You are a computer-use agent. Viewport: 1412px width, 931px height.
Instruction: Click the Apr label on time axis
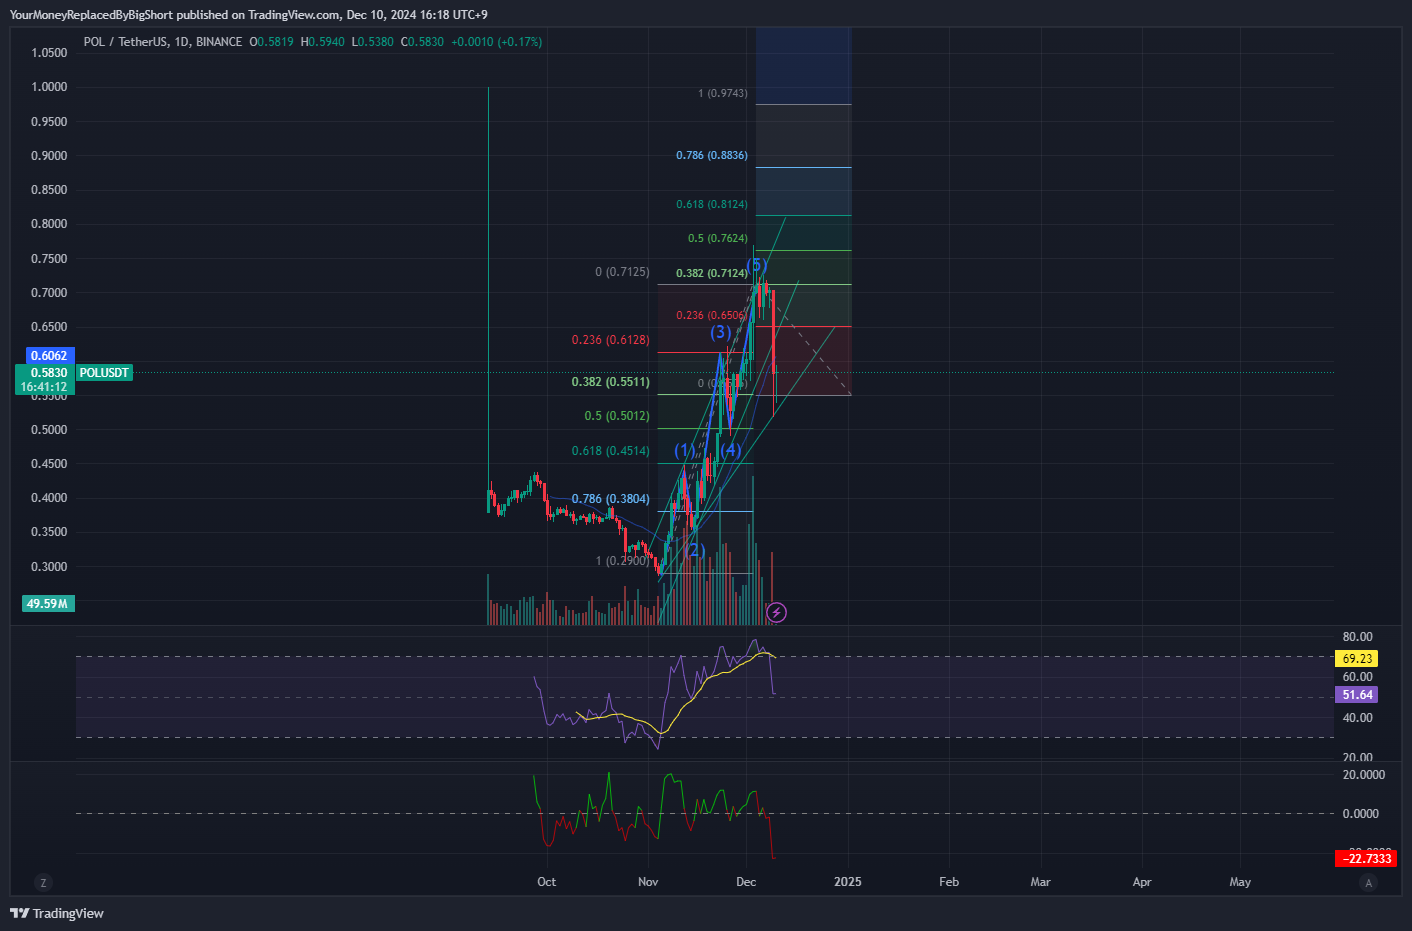(1142, 882)
